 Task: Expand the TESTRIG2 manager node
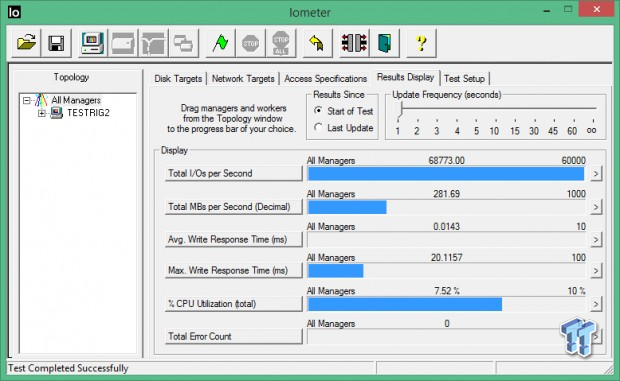point(41,113)
